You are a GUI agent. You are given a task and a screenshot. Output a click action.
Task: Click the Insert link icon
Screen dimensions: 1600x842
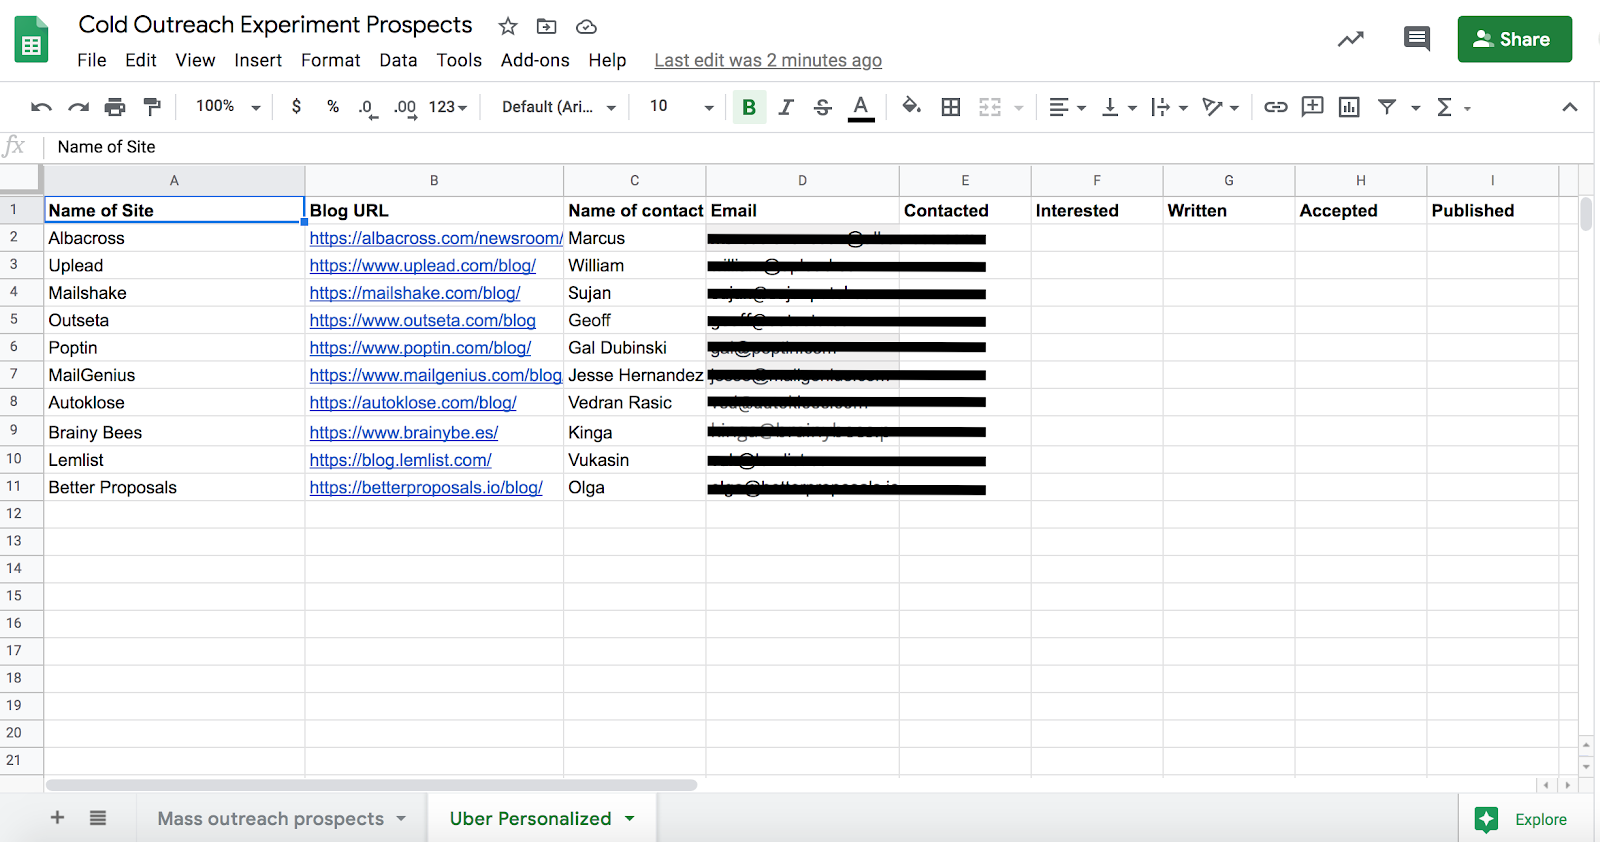pyautogui.click(x=1275, y=107)
